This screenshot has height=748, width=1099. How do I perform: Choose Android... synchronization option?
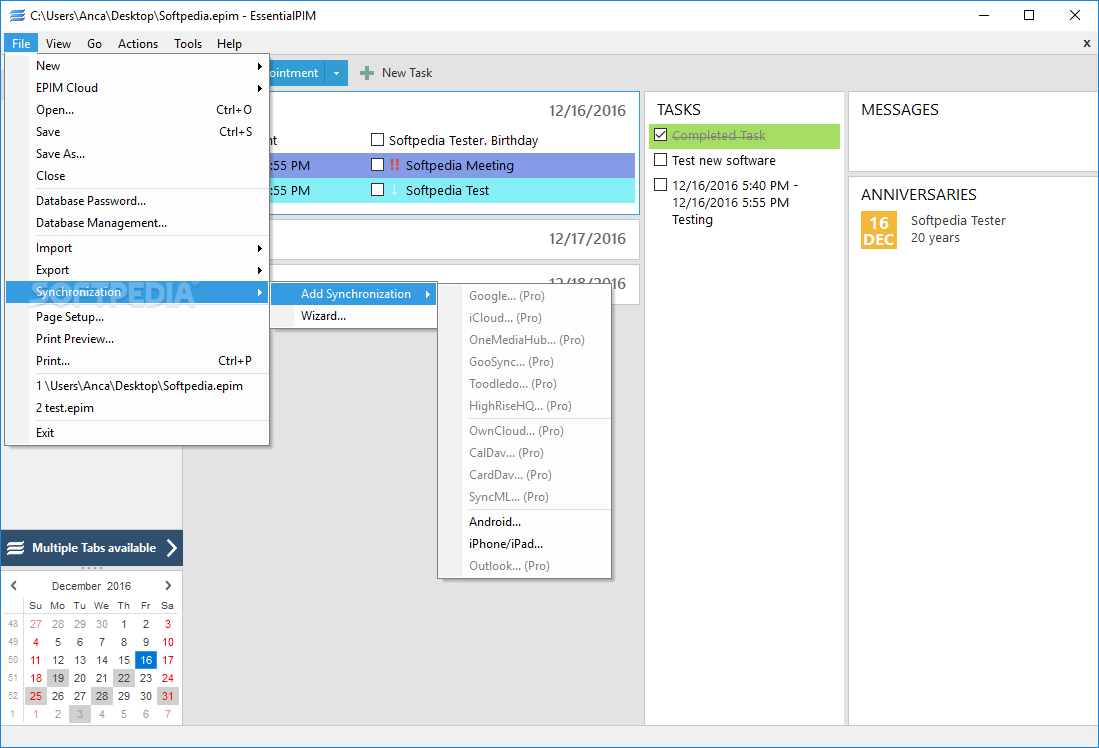[524, 522]
